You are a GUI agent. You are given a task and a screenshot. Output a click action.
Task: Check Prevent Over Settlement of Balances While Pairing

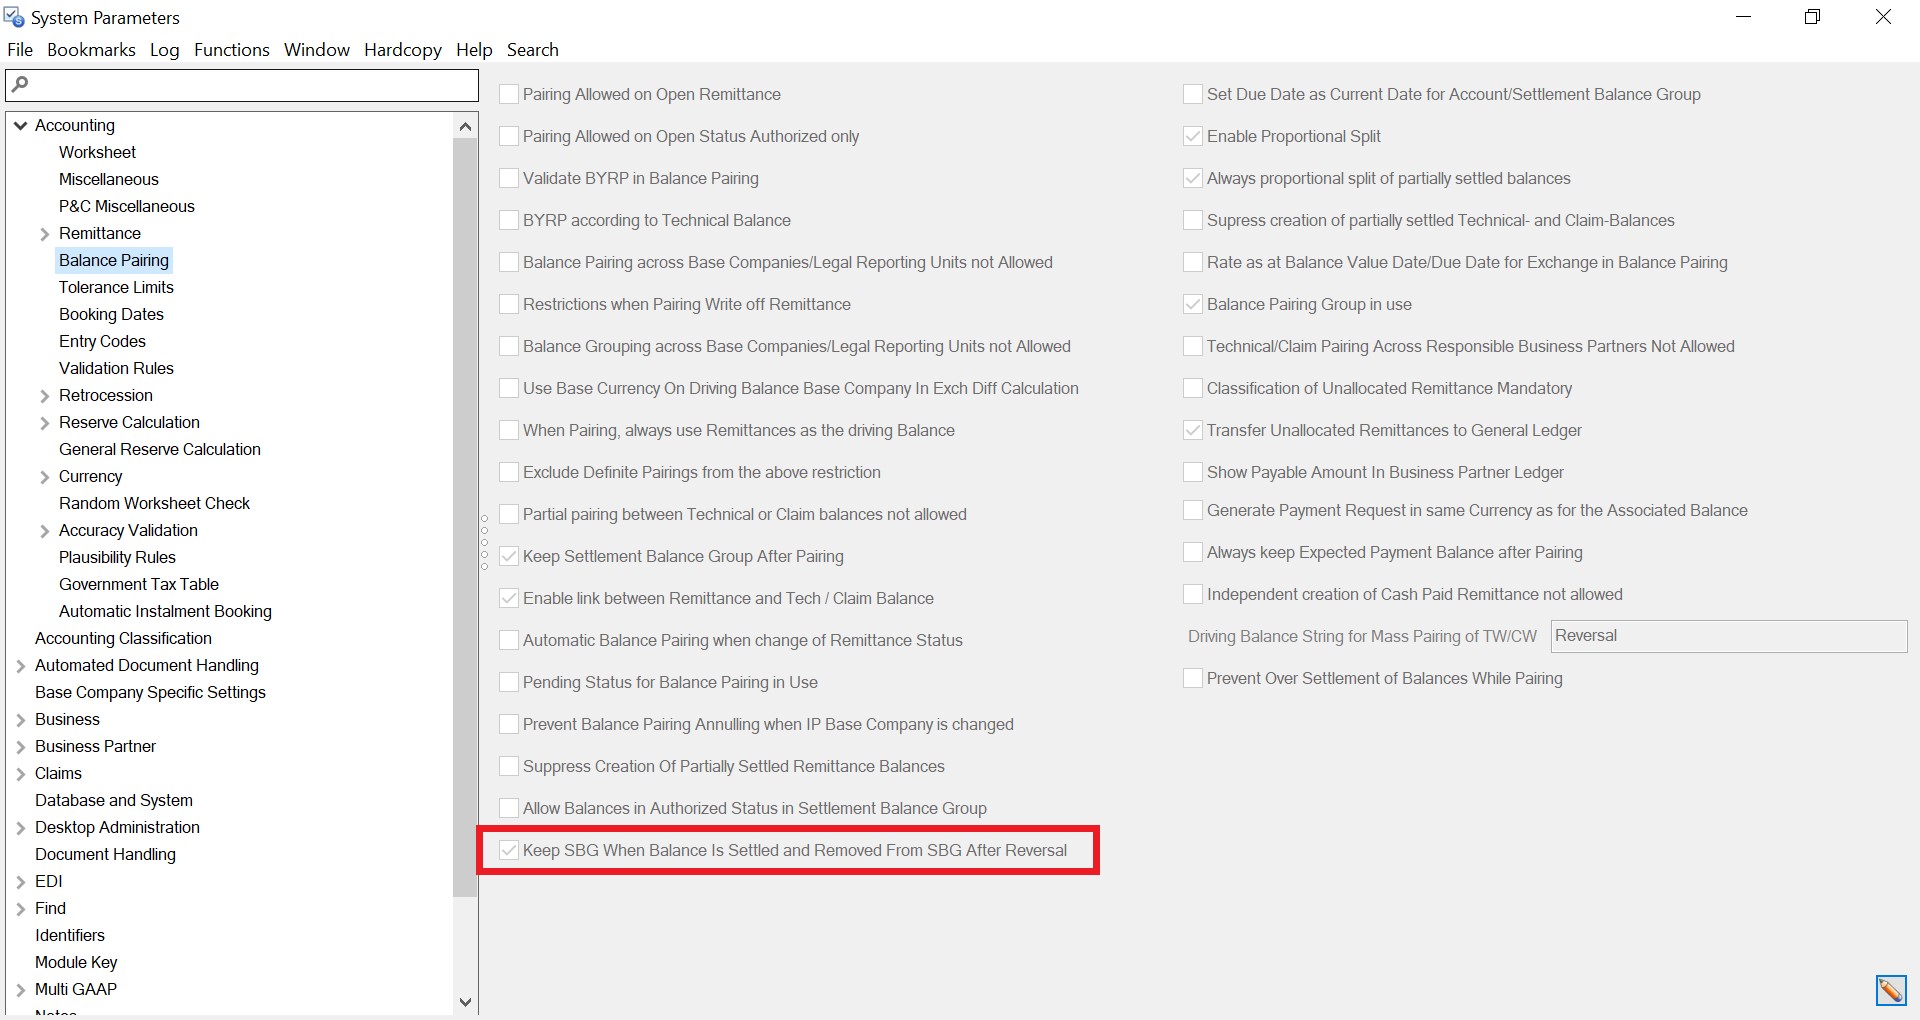point(1193,678)
